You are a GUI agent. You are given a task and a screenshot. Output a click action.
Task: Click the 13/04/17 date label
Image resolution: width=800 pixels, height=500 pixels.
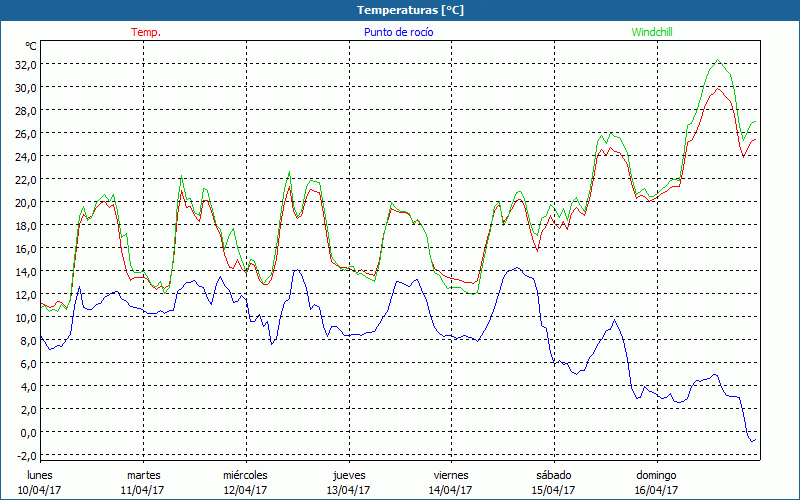tap(348, 490)
